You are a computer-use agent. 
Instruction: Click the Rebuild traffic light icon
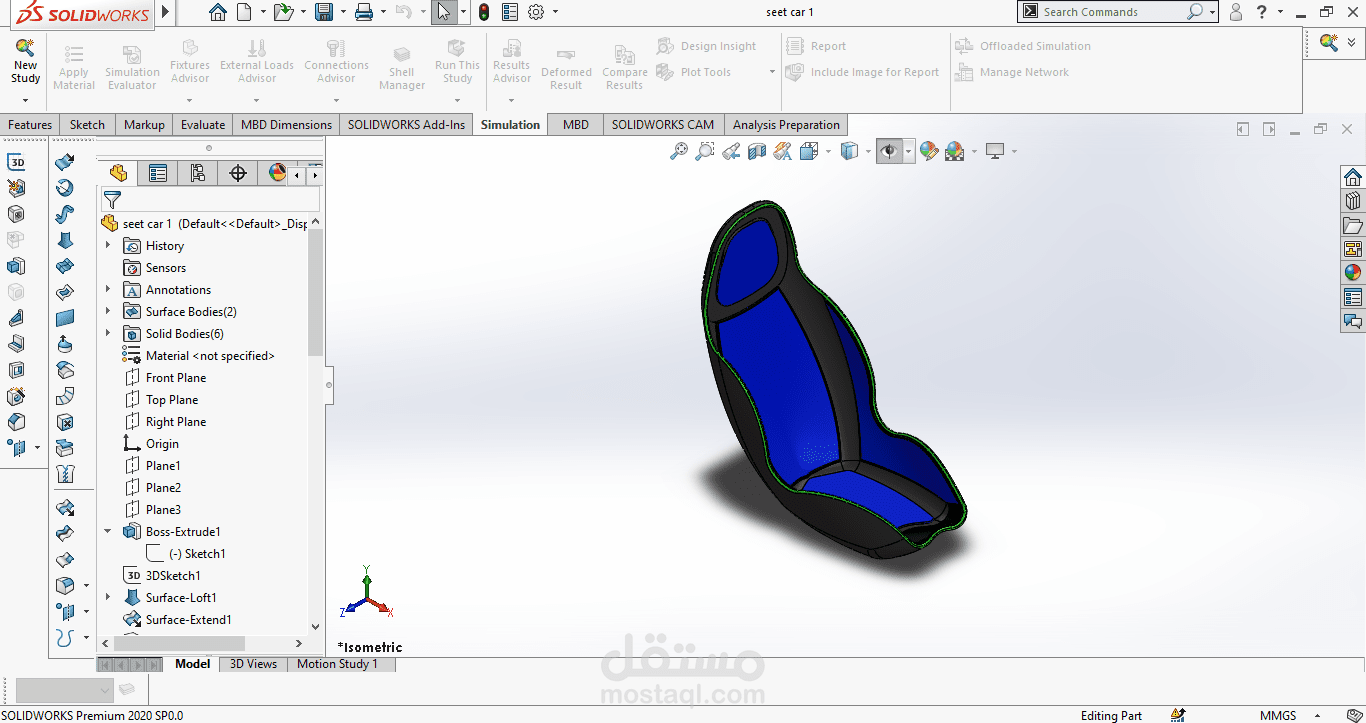484,12
